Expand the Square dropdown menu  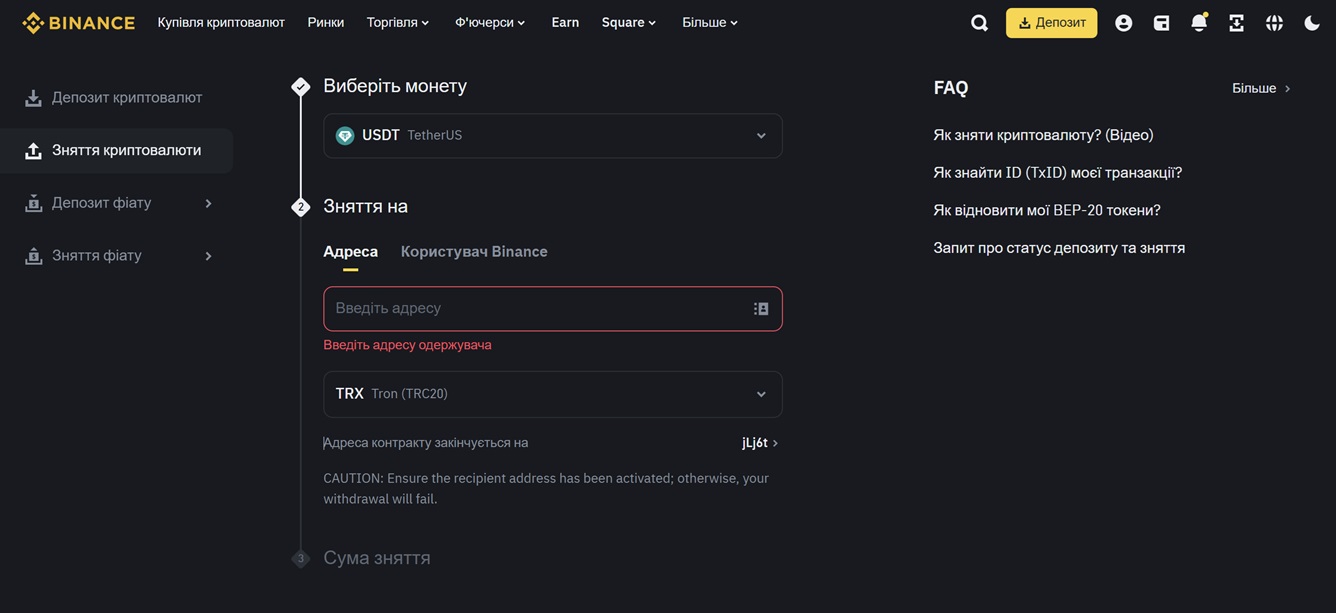click(629, 22)
